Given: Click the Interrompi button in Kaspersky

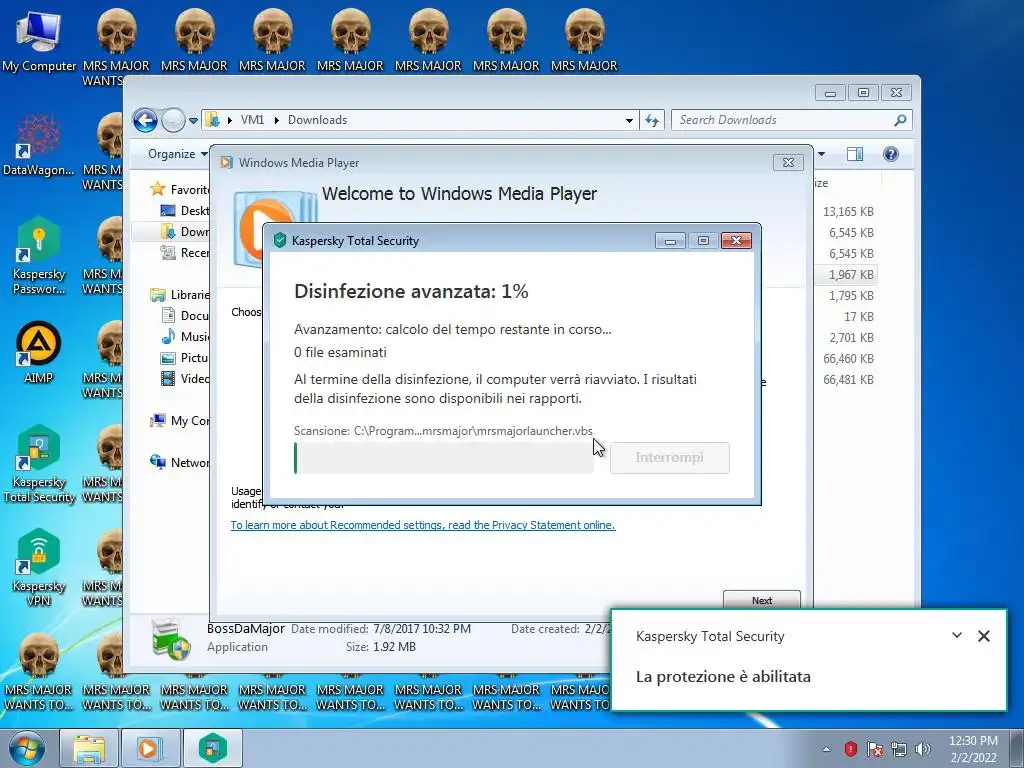Looking at the screenshot, I should pyautogui.click(x=669, y=458).
